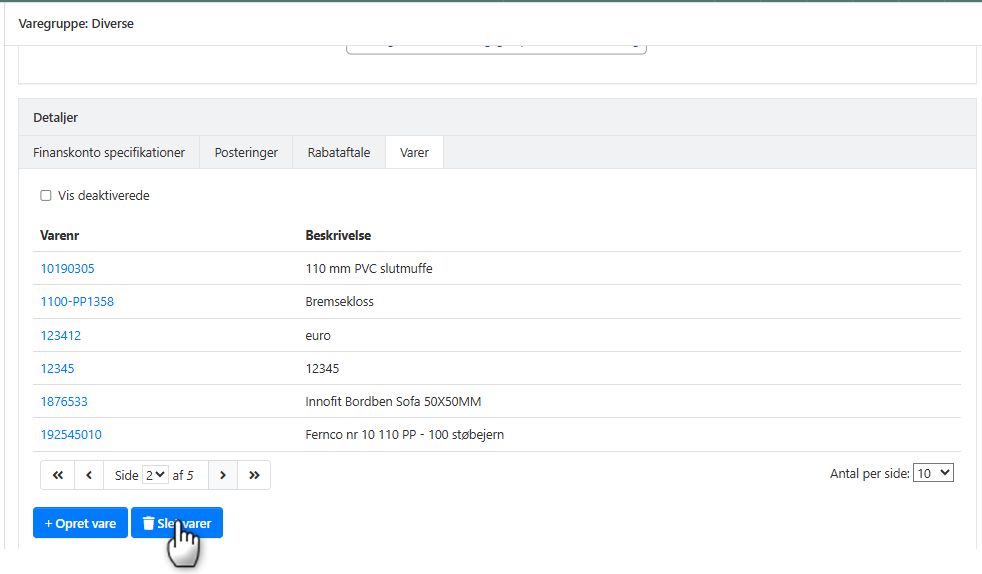982x574 pixels.
Task: Go to previous page arrow
Action: click(89, 475)
